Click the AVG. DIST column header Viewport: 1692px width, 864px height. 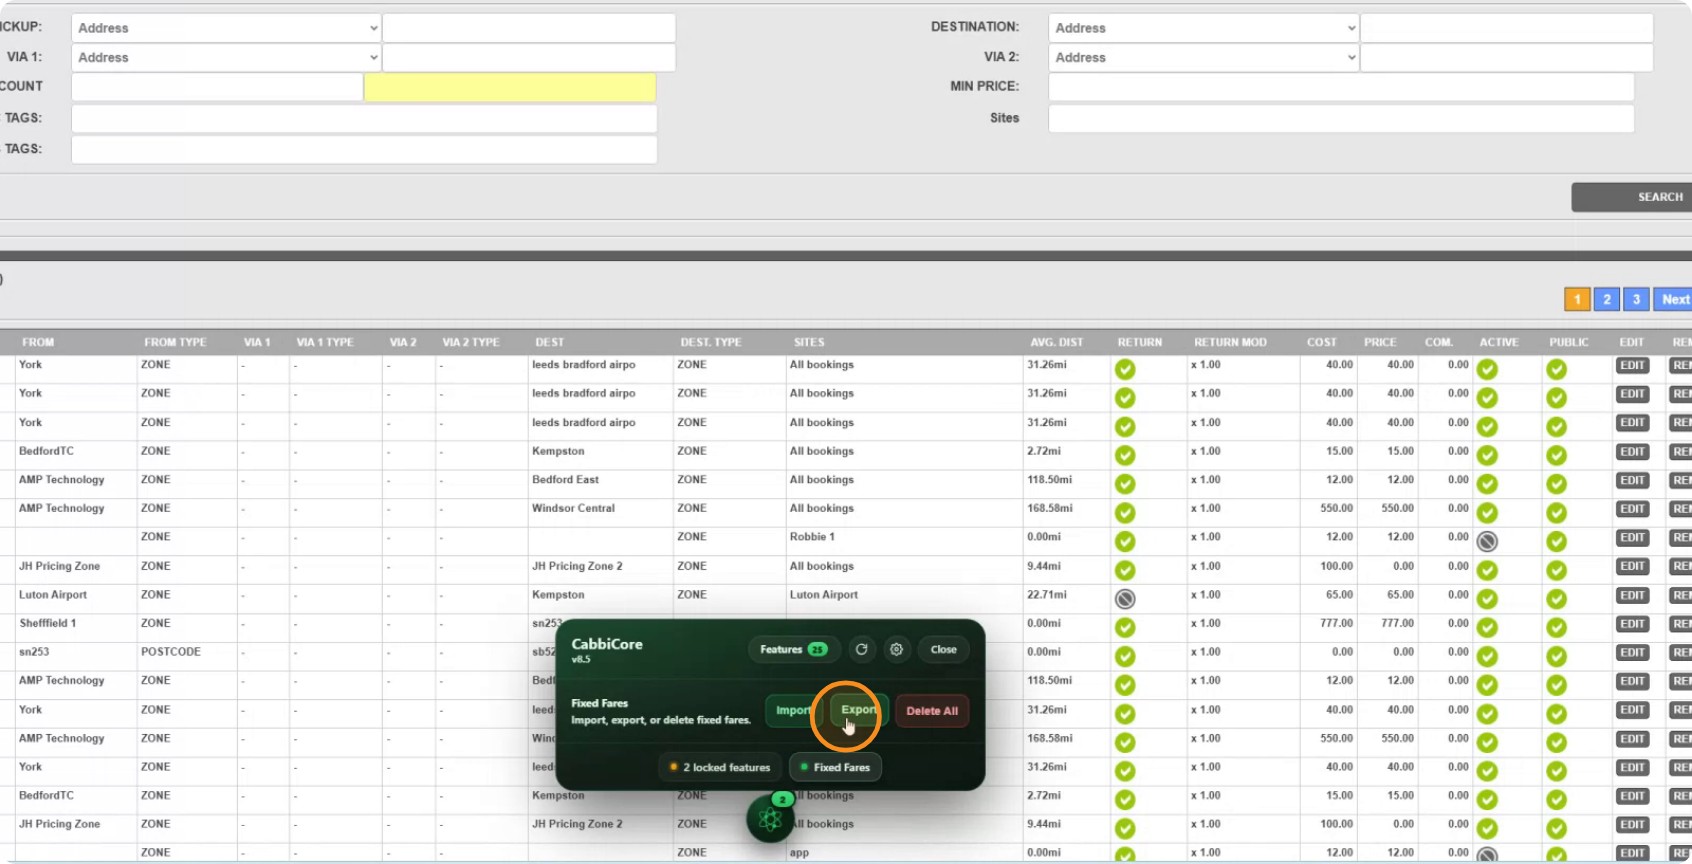pyautogui.click(x=1057, y=342)
